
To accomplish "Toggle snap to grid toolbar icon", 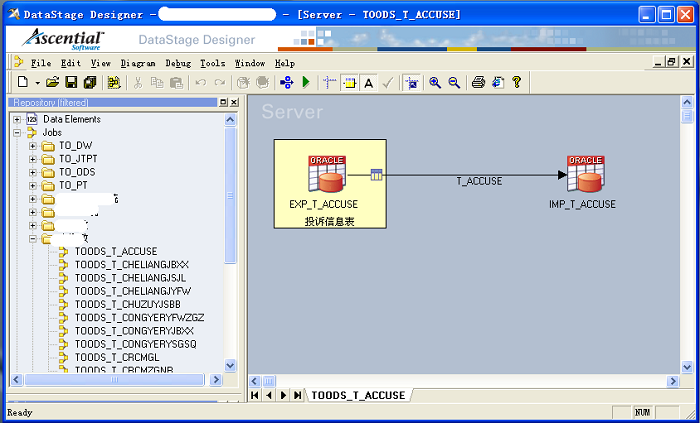I will (412, 83).
